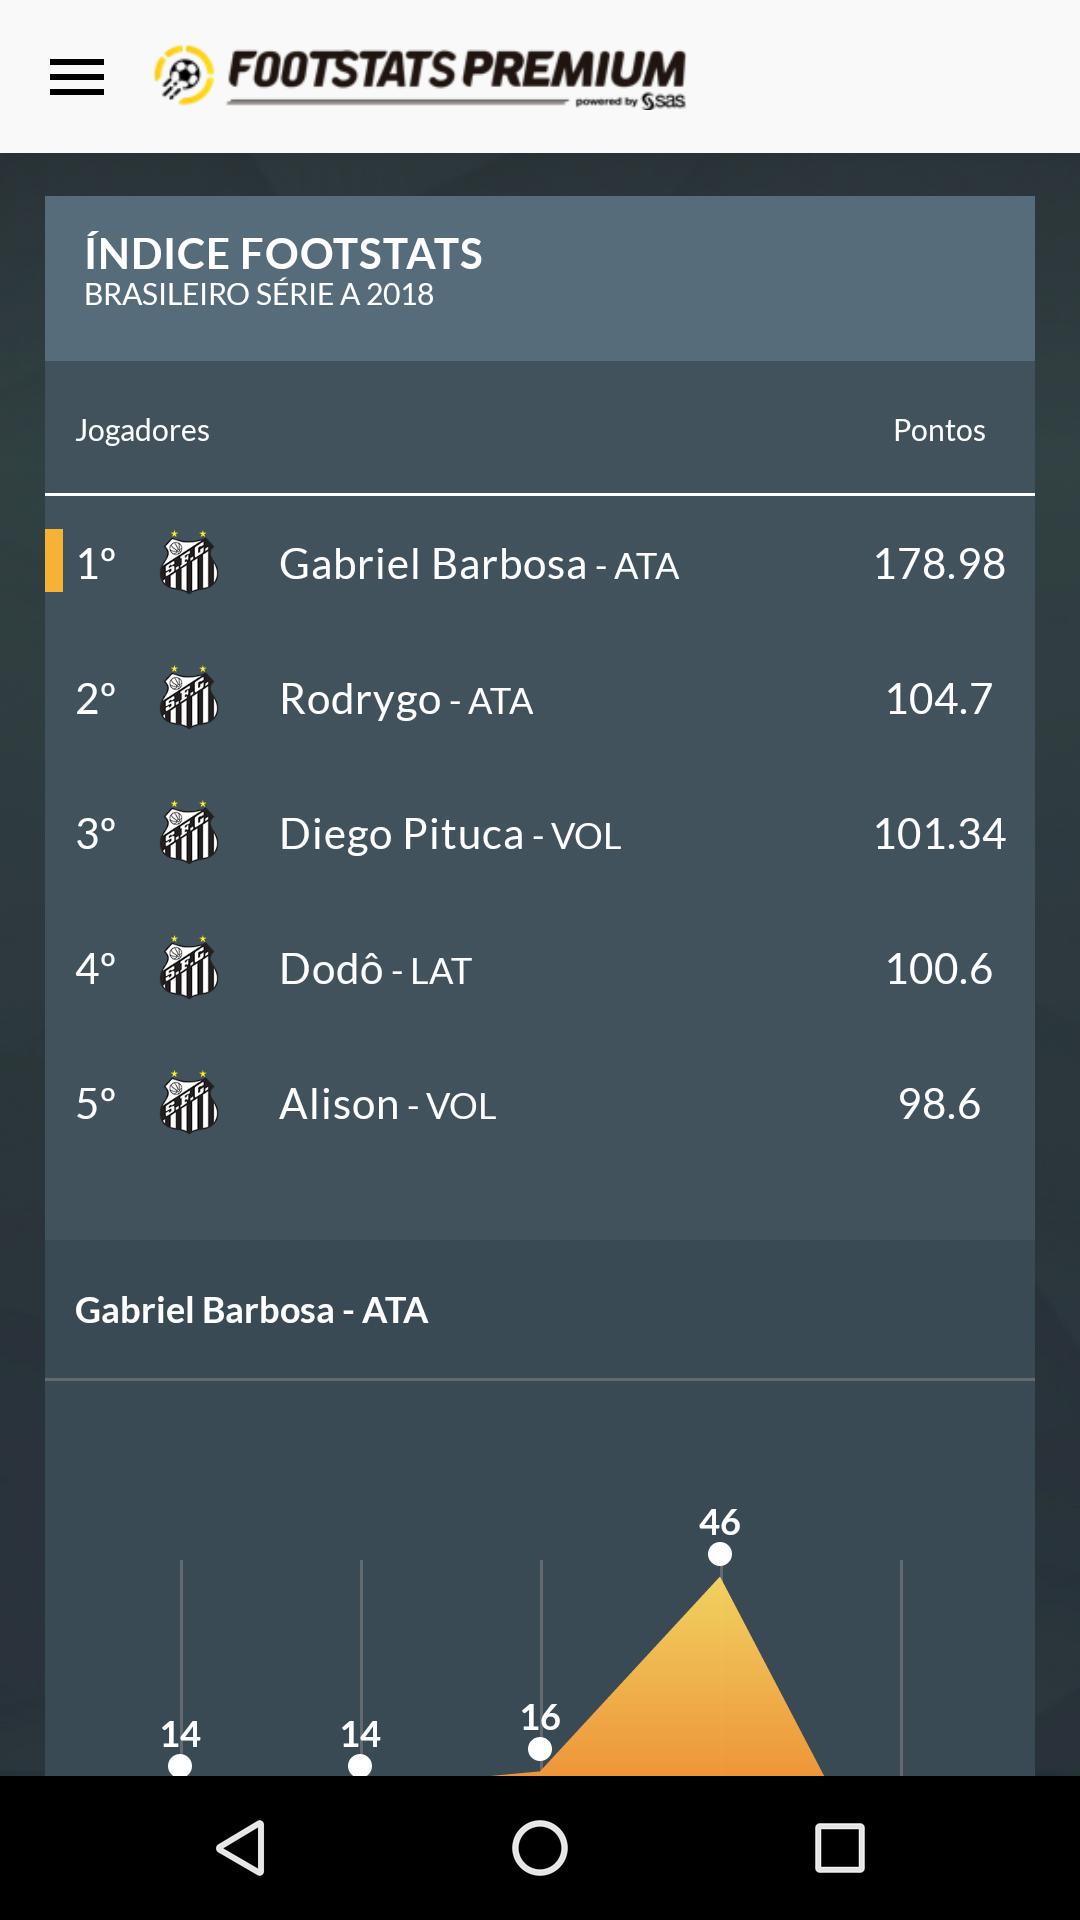
Task: Go back with Android back arrow
Action: (241, 1848)
